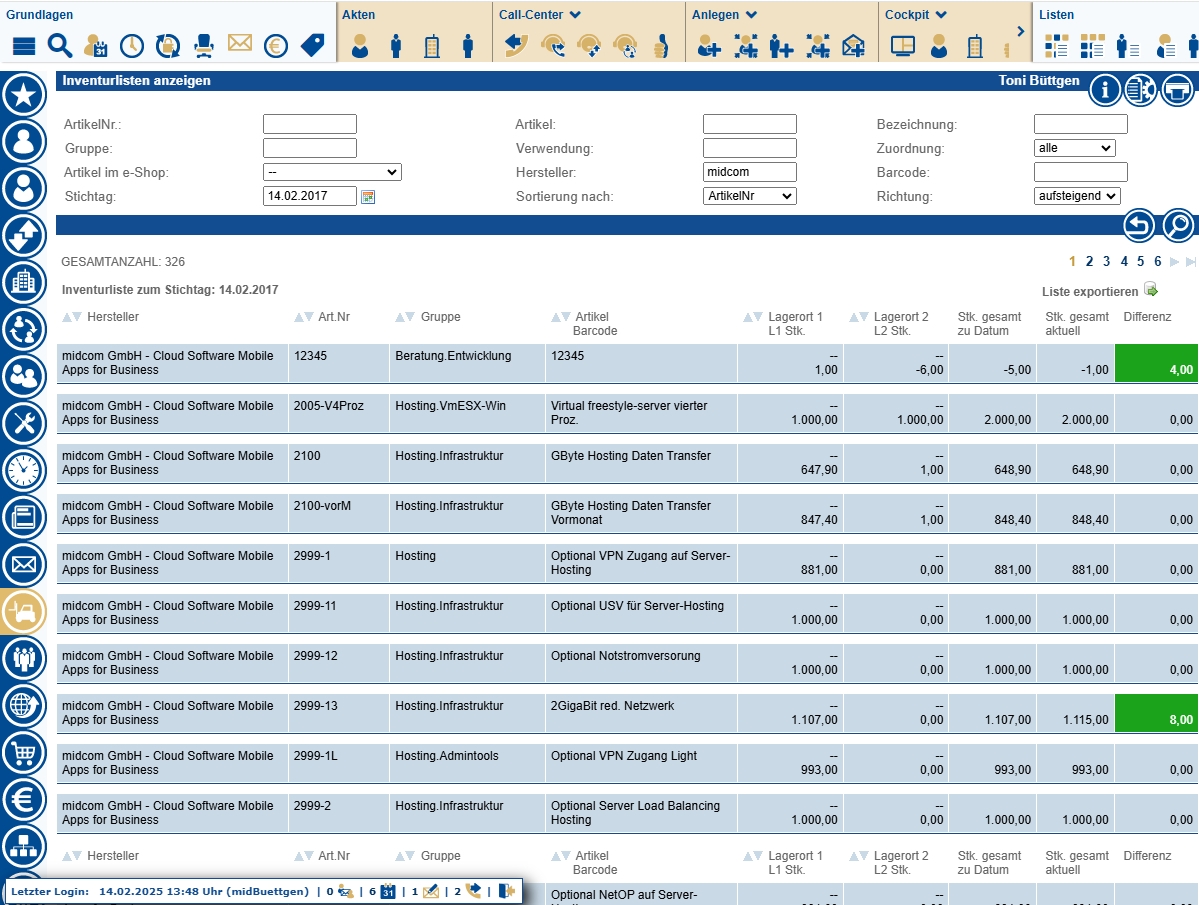Toggle Gruppe column sorting arrow
This screenshot has width=1199, height=905.
click(403, 316)
